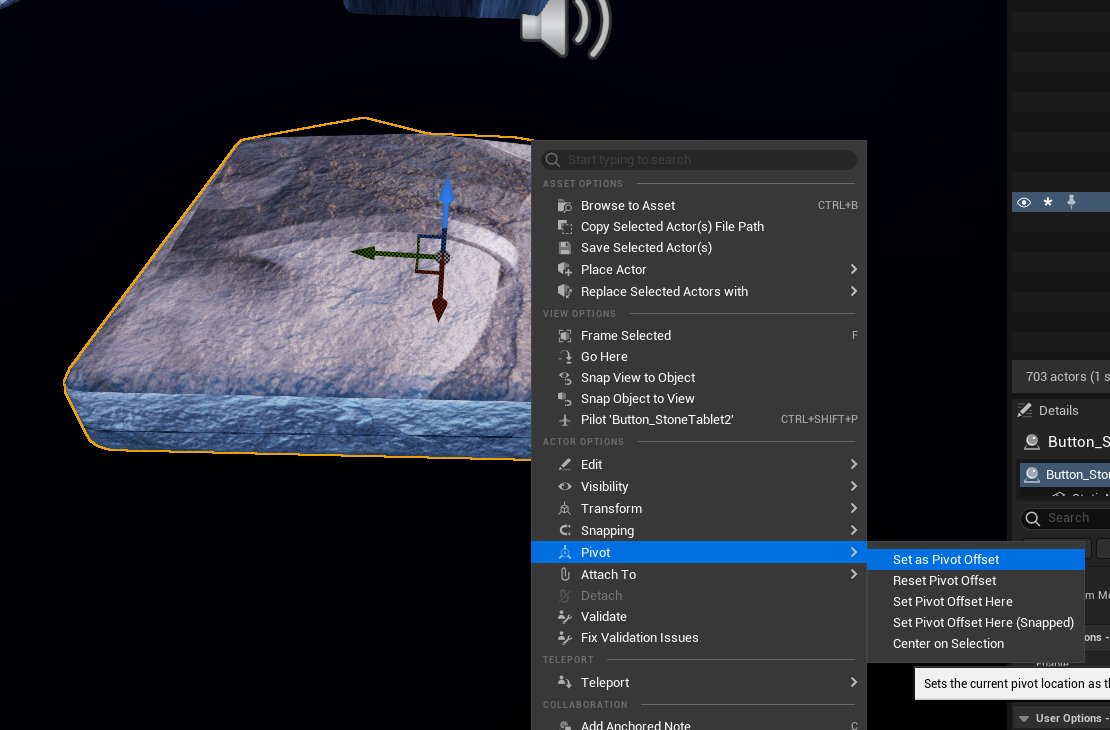Image resolution: width=1110 pixels, height=730 pixels.
Task: Select Validate menu entry
Action: 699,617
